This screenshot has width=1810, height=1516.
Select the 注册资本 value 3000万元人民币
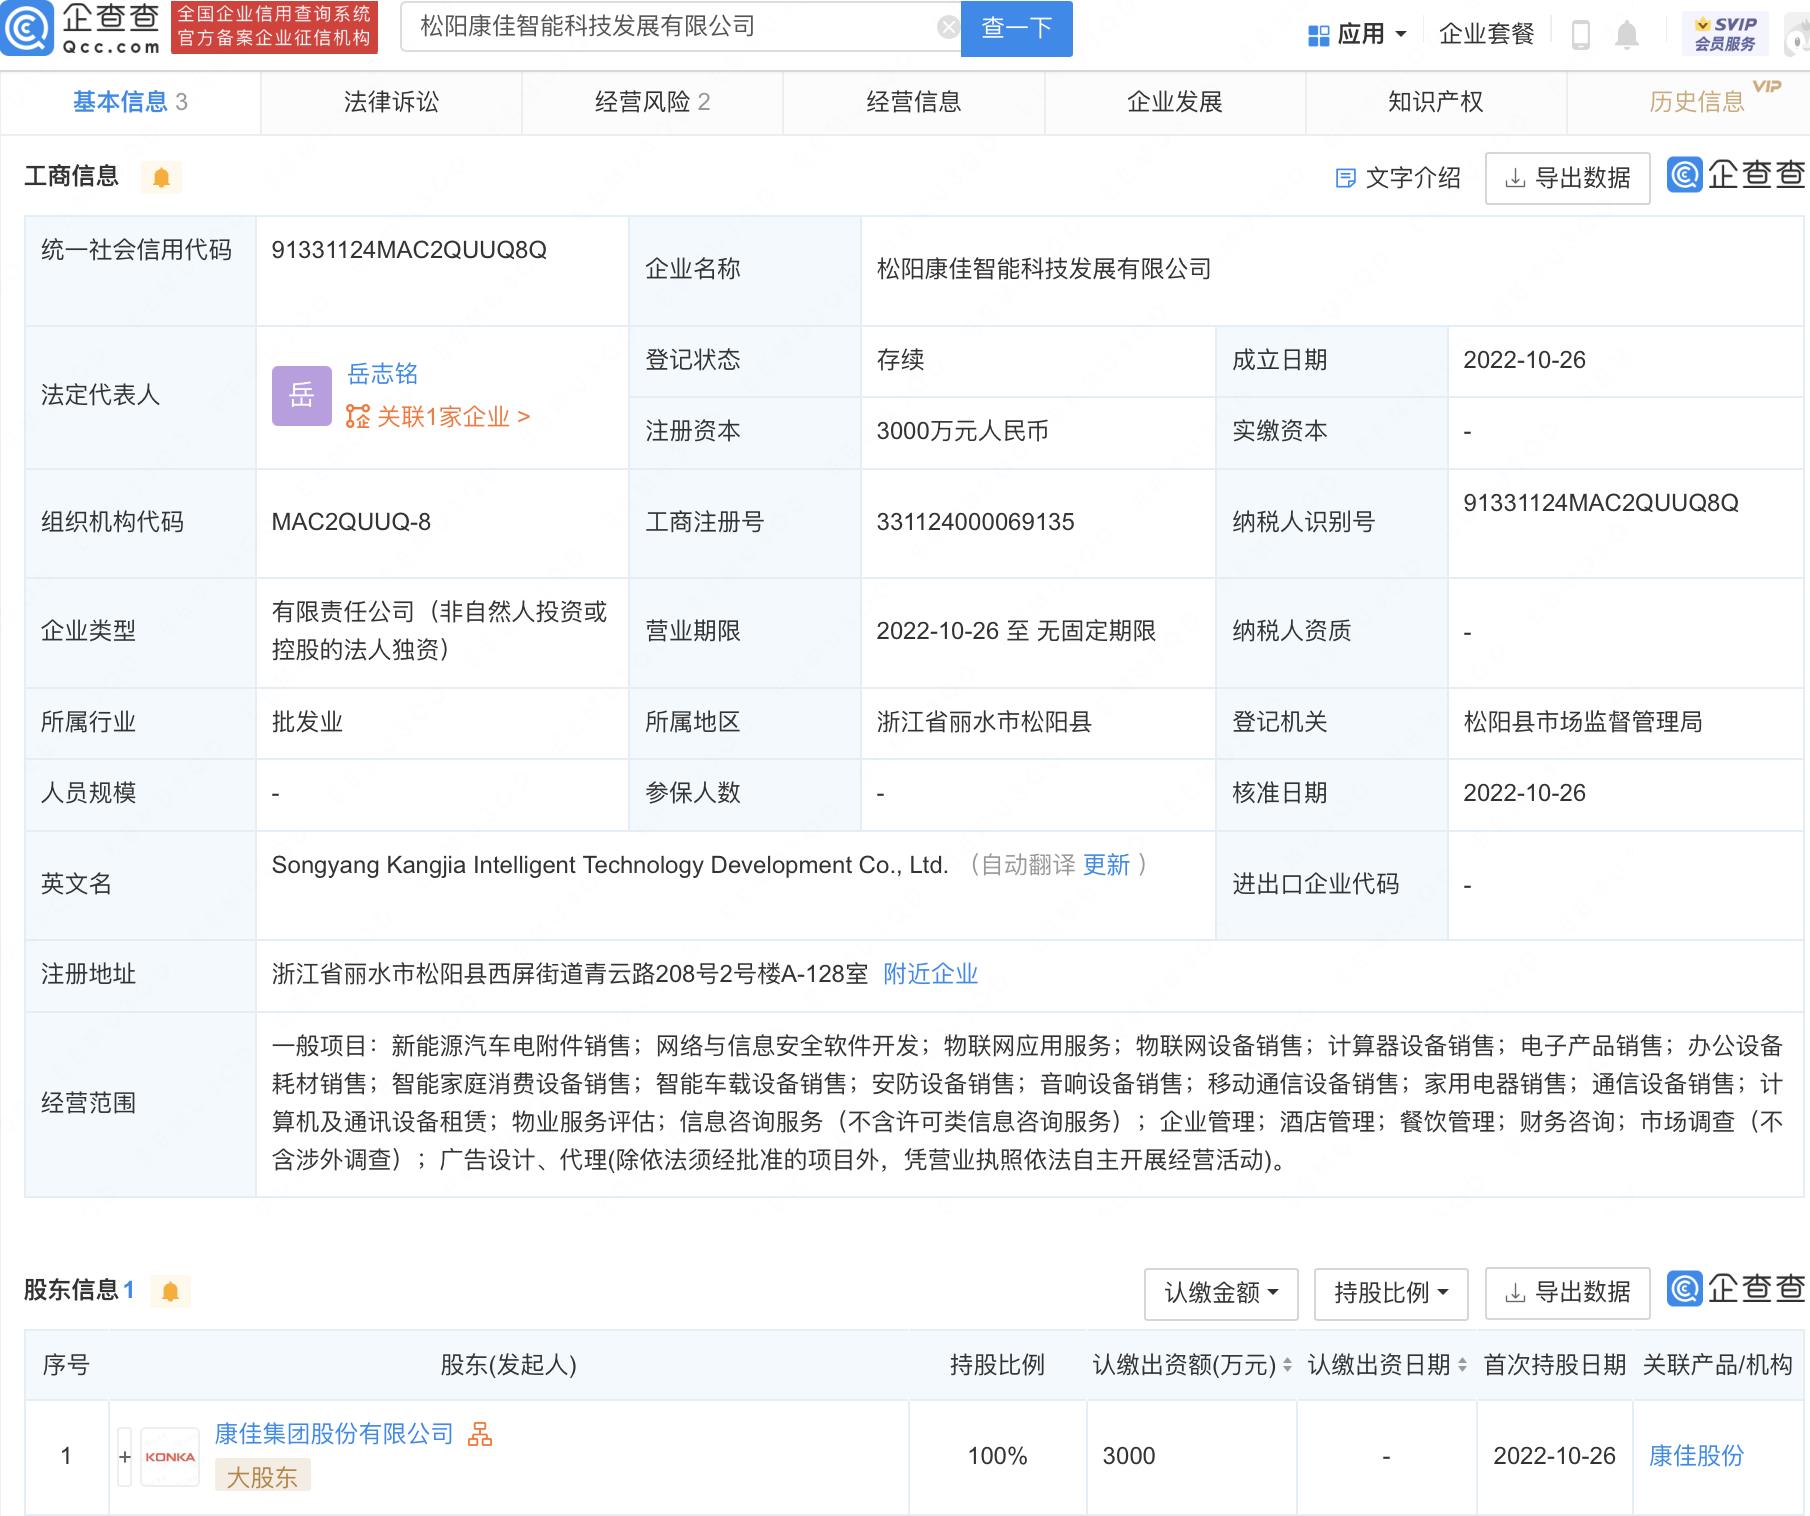[x=962, y=431]
